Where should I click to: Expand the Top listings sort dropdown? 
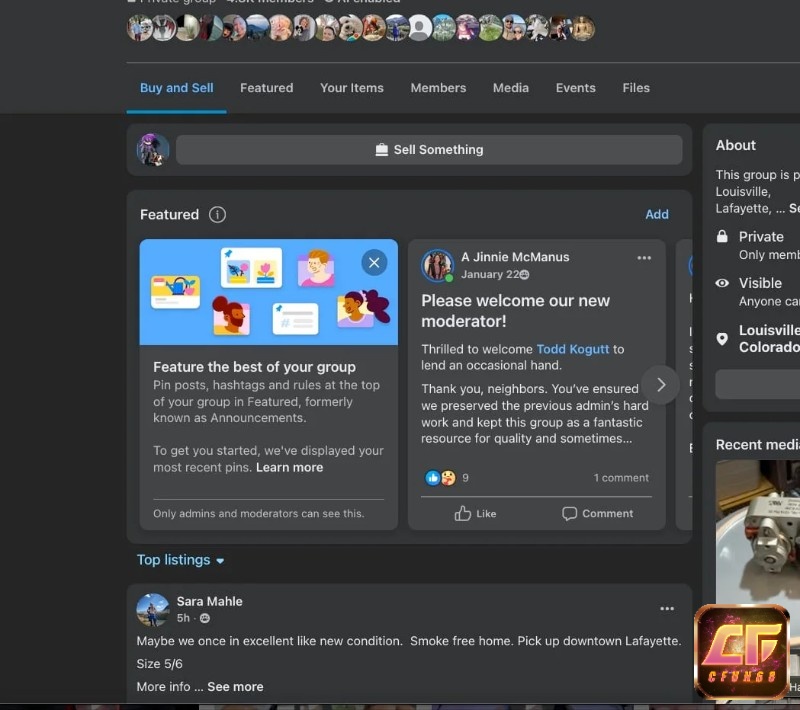[180, 560]
